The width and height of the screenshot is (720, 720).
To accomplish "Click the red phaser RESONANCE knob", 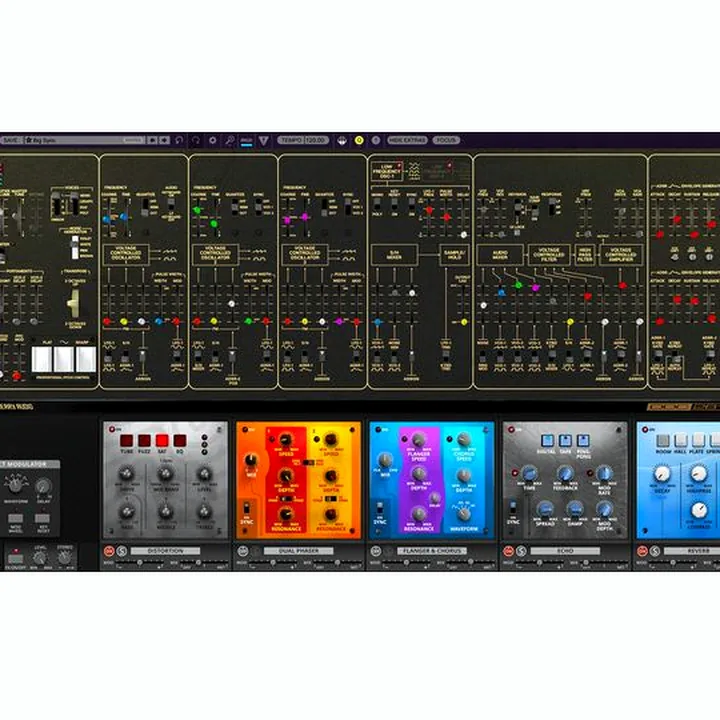I will (x=285, y=514).
